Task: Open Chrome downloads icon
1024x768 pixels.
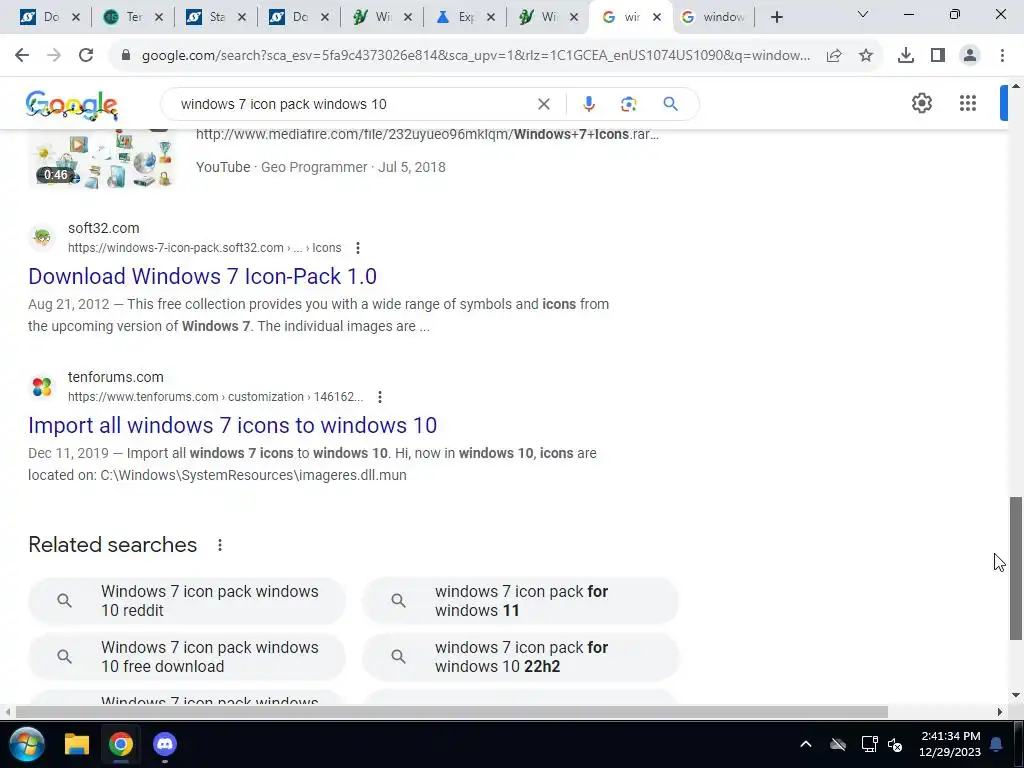Action: point(906,56)
